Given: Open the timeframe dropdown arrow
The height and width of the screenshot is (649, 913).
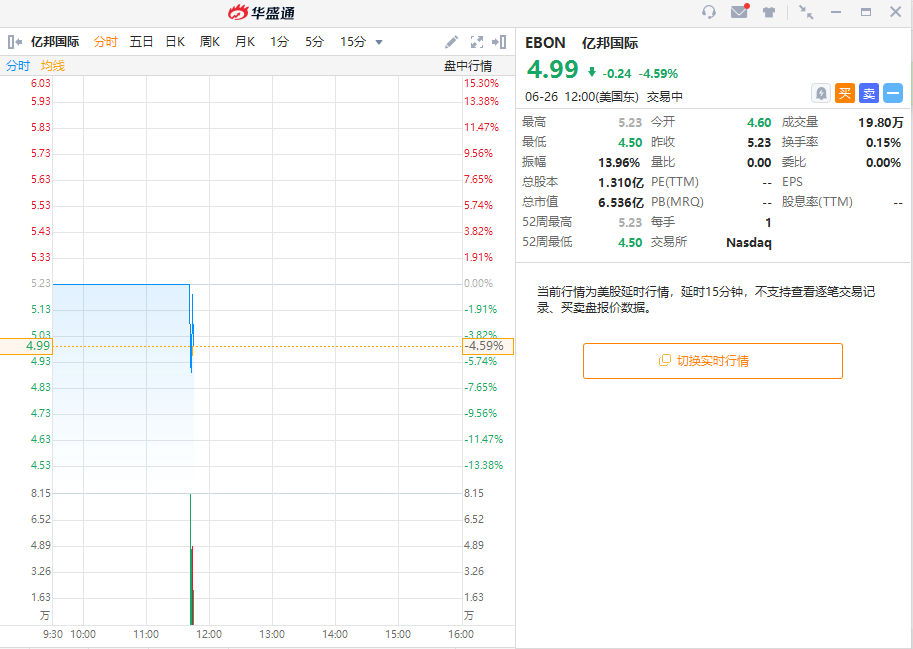Looking at the screenshot, I should coord(379,42).
